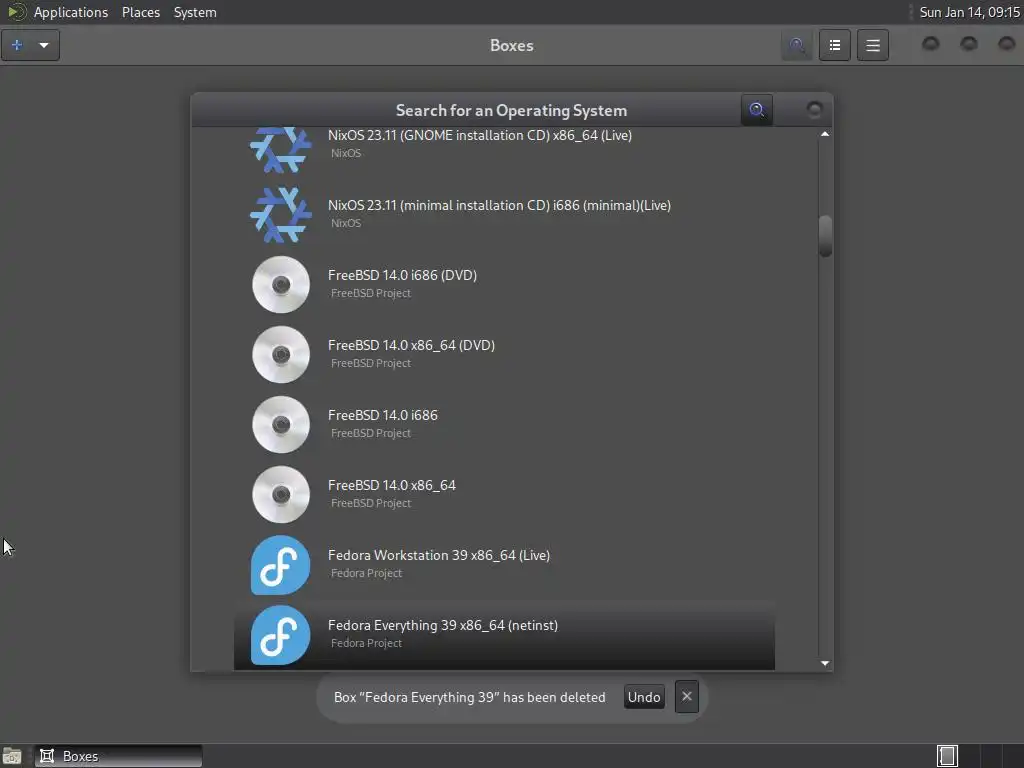Viewport: 1024px width, 768px height.
Task: Toggle the search icon in the Boxes header bar
Action: coord(796,45)
